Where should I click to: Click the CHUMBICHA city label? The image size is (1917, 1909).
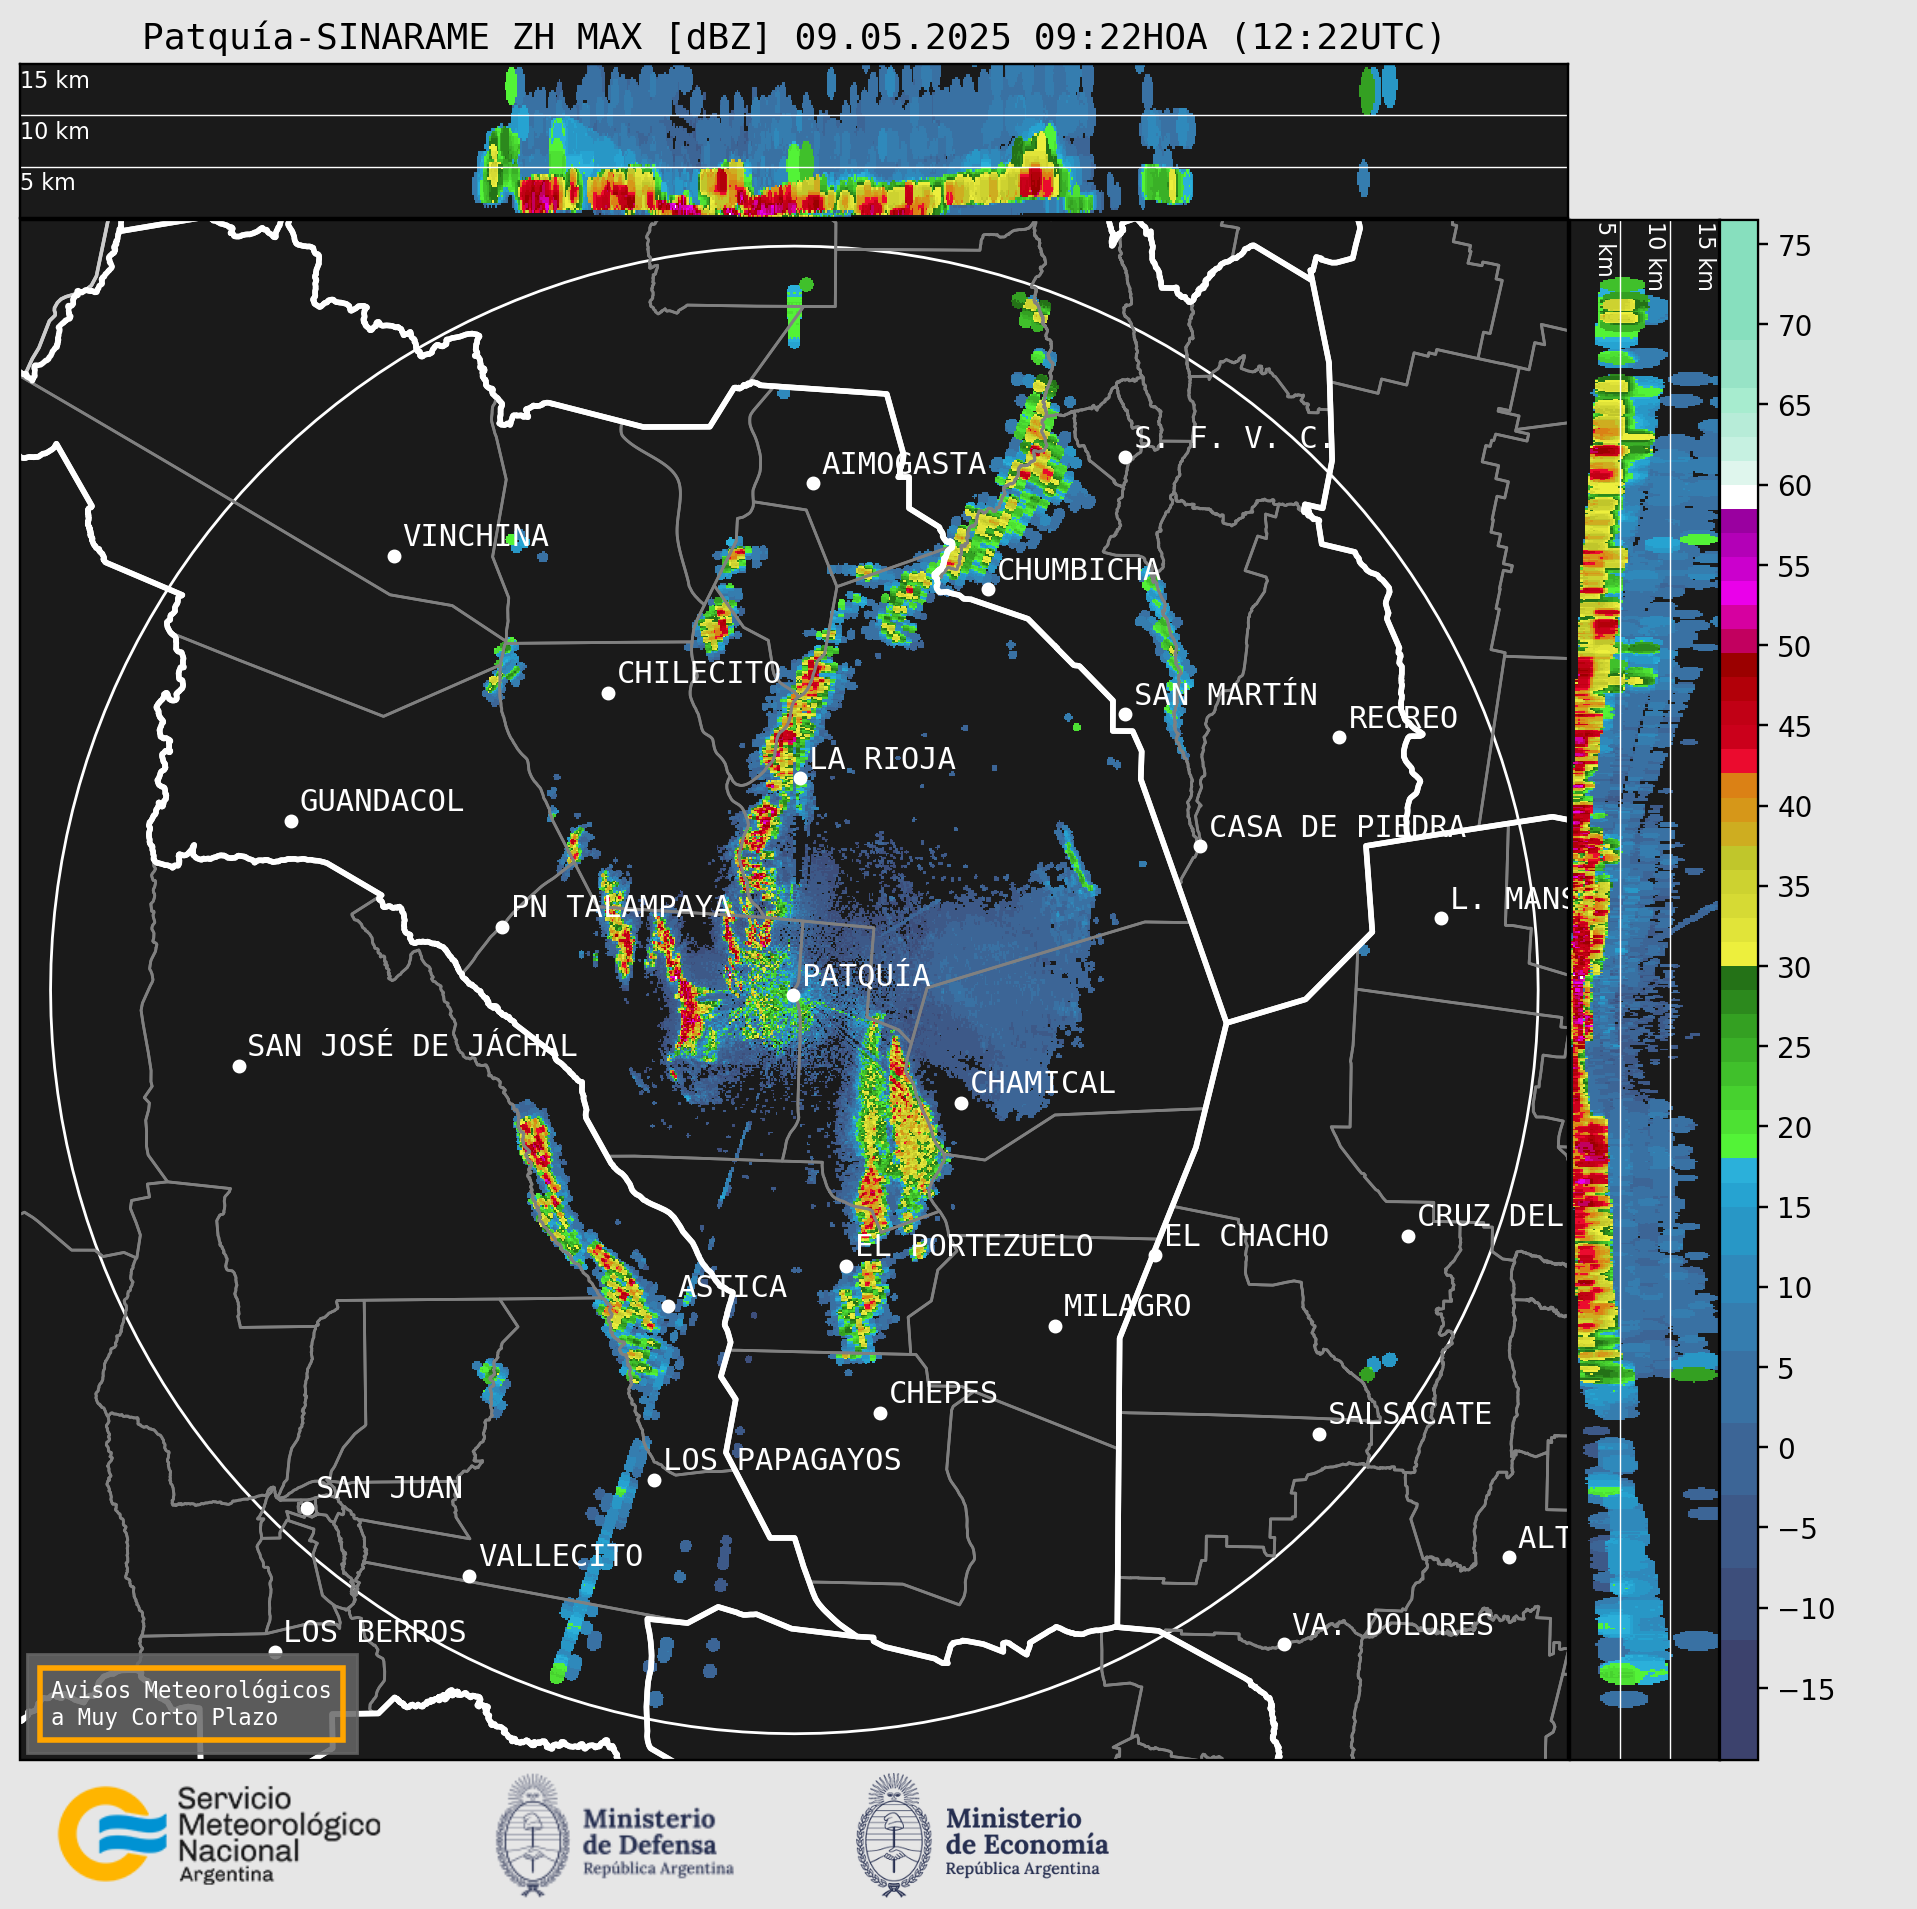[x=1079, y=569]
